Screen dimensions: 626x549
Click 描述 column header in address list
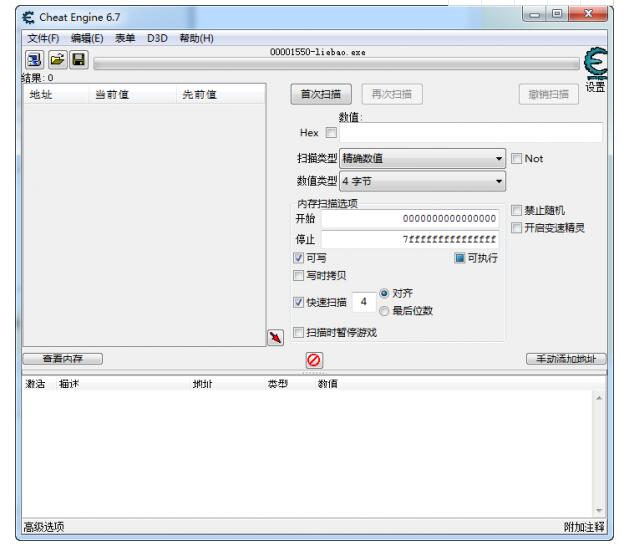click(69, 384)
